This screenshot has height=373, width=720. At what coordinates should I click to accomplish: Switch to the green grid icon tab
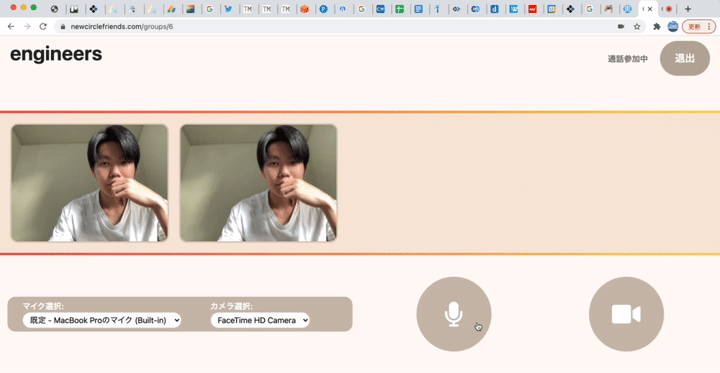point(399,9)
